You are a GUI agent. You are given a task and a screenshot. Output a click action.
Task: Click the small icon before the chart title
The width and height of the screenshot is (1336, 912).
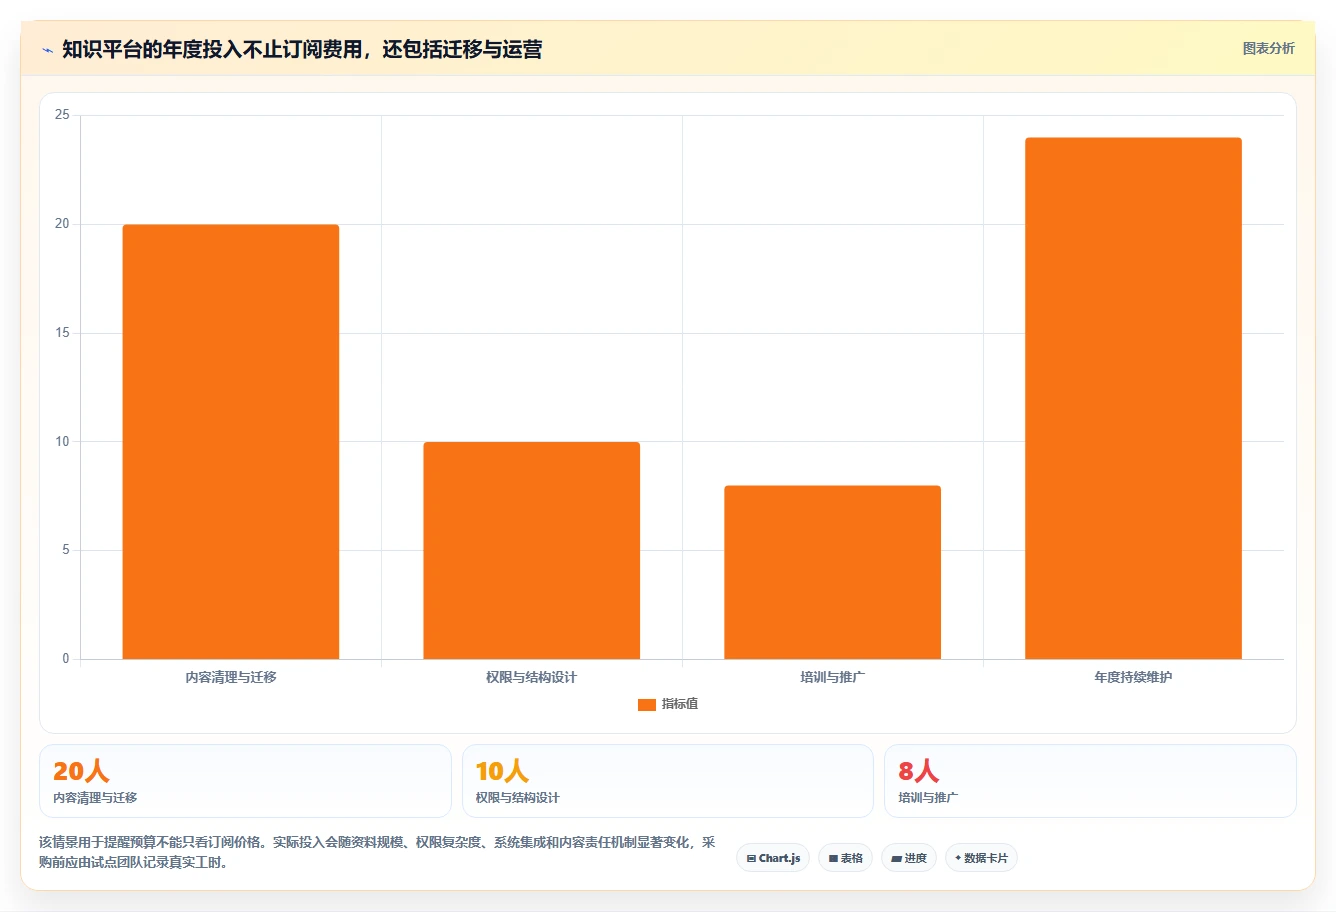tap(47, 50)
